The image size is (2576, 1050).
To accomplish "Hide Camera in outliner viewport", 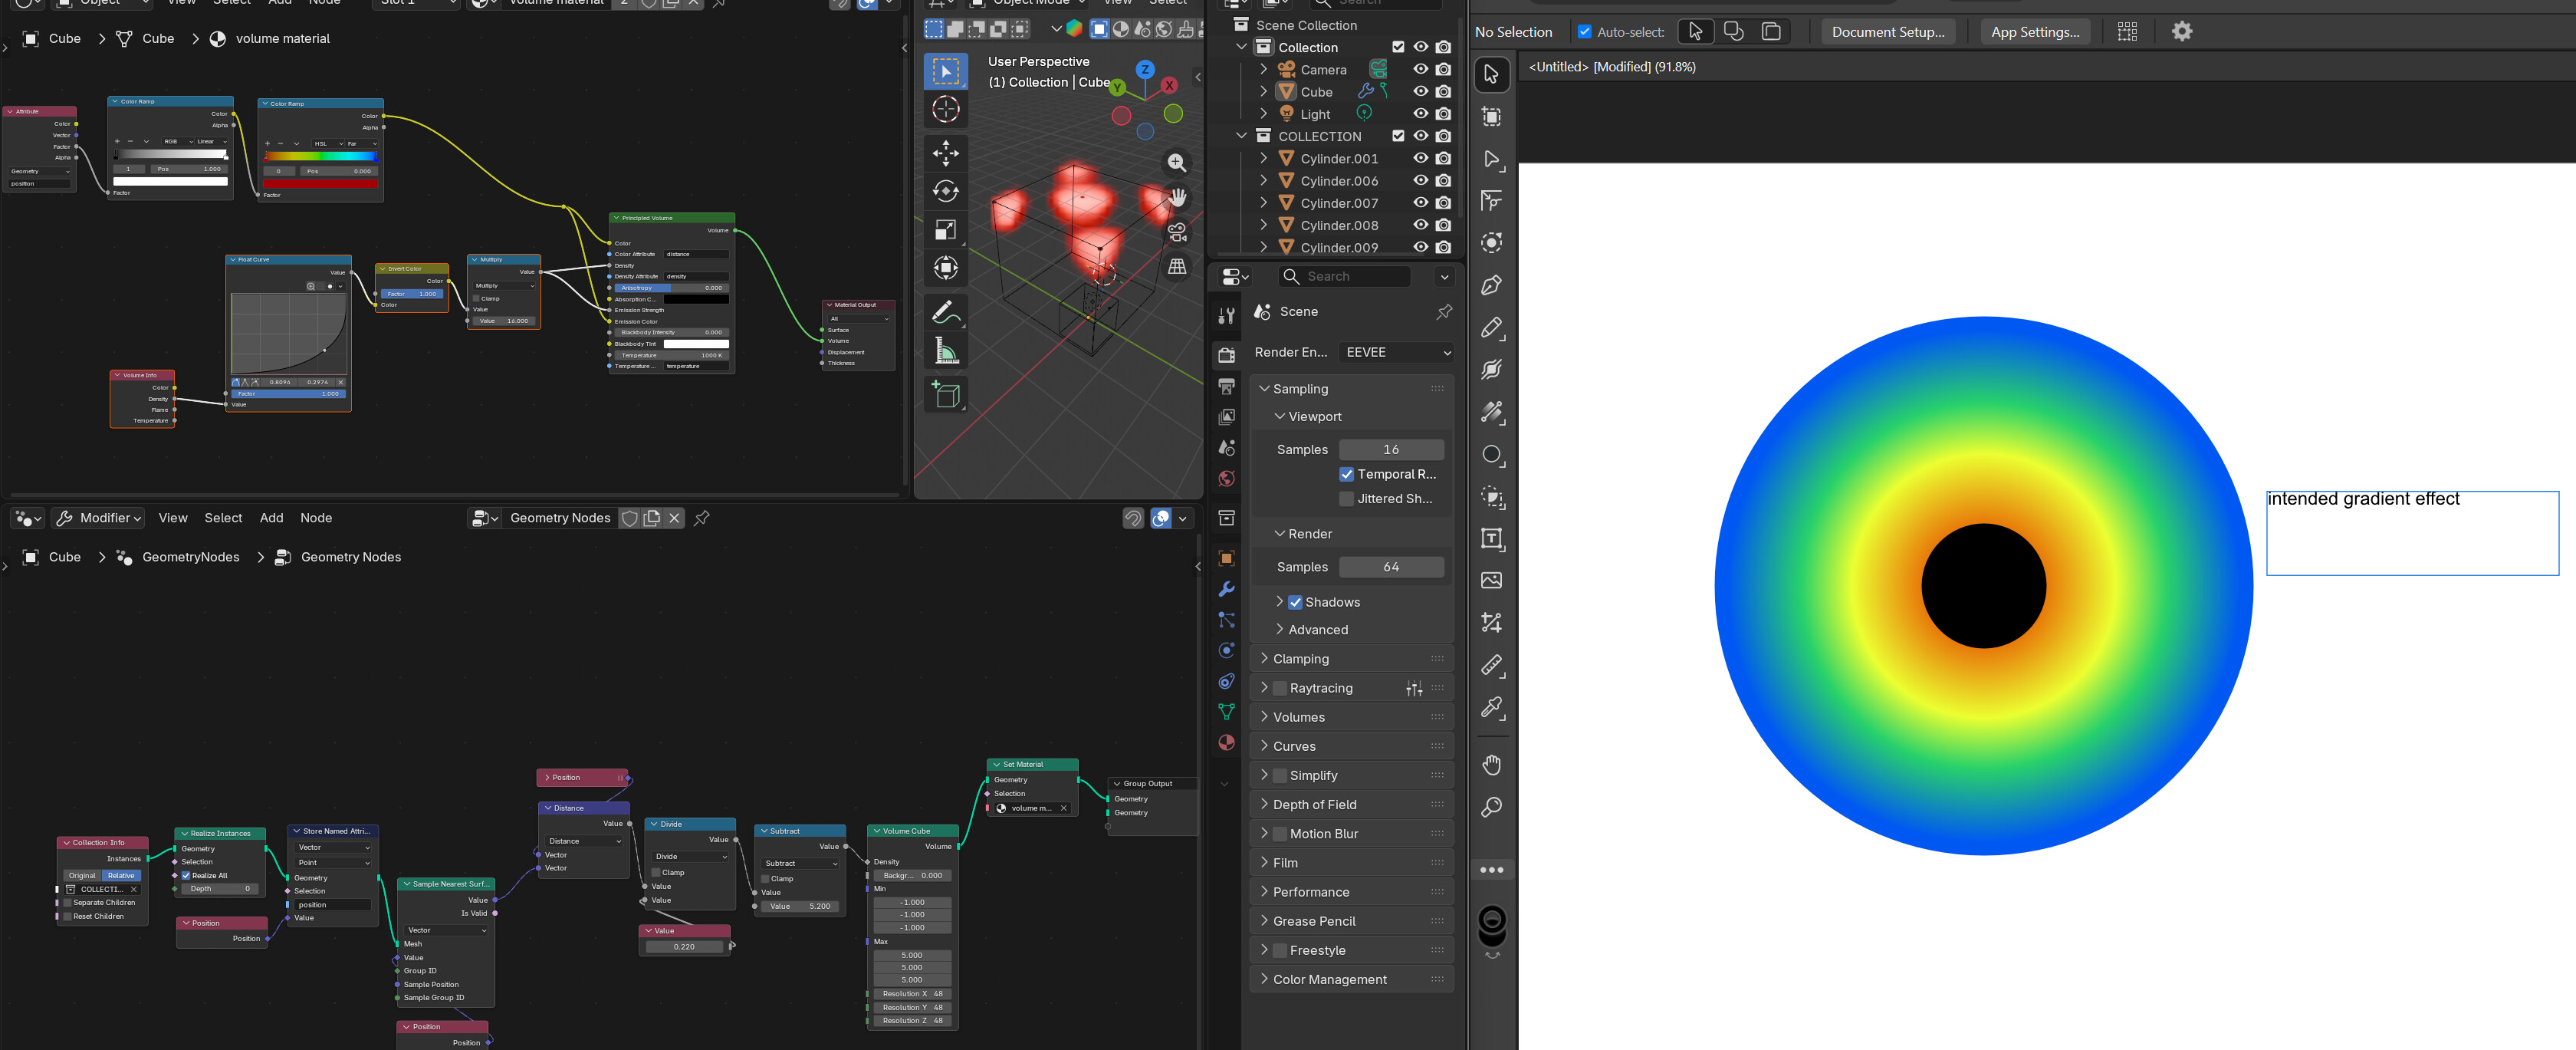I will pyautogui.click(x=1420, y=69).
